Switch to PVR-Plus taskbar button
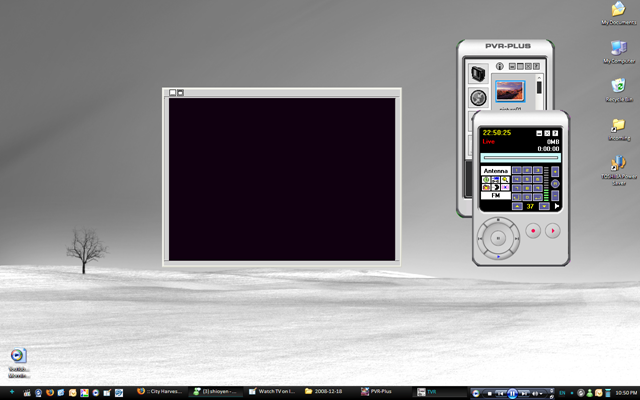This screenshot has width=640, height=400. click(376, 391)
